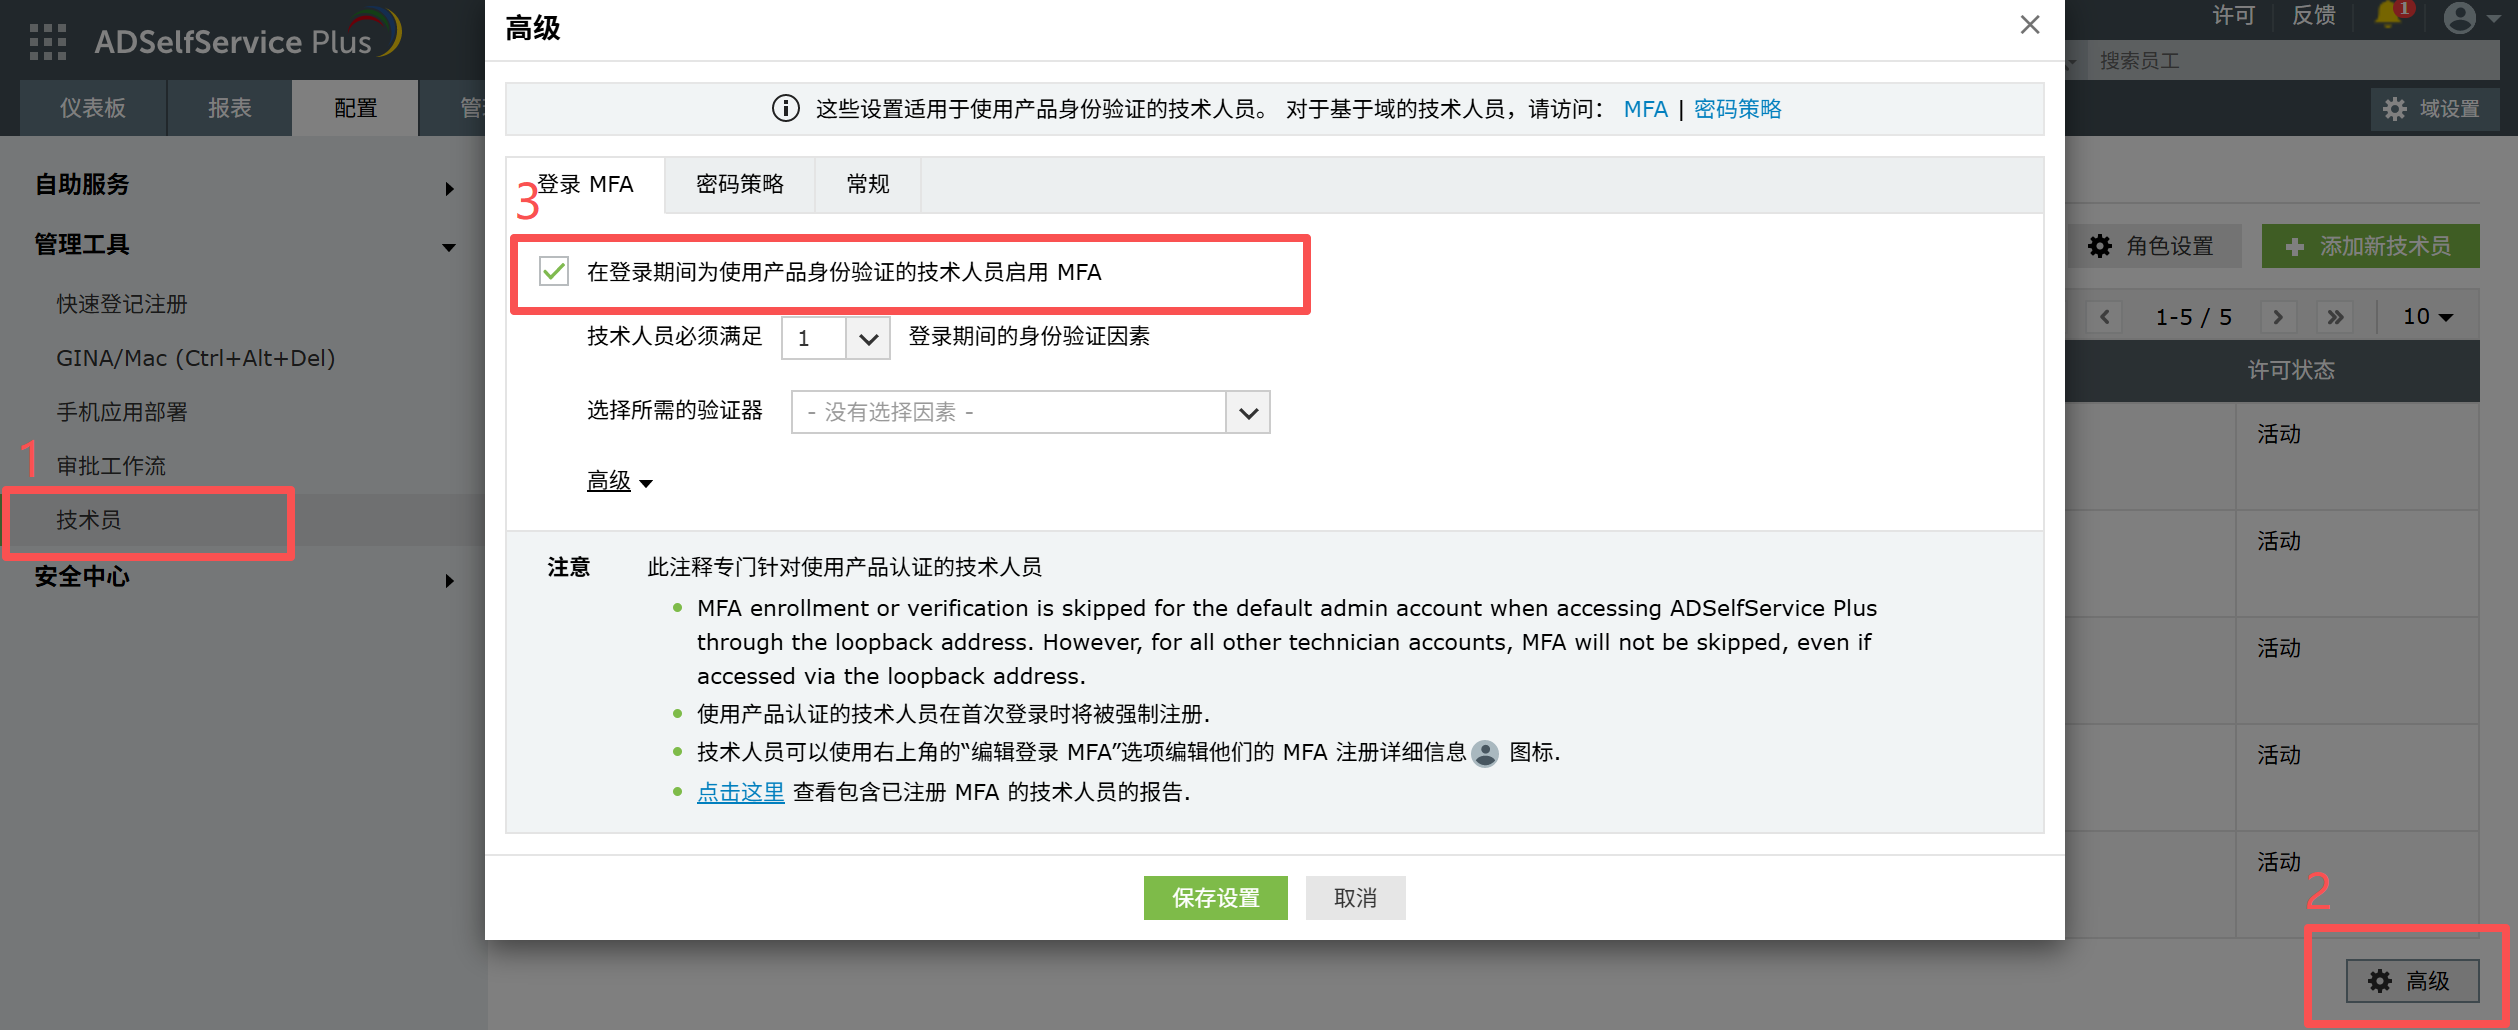The width and height of the screenshot is (2518, 1030).
Task: Click 保存设置 button
Action: coord(1215,898)
